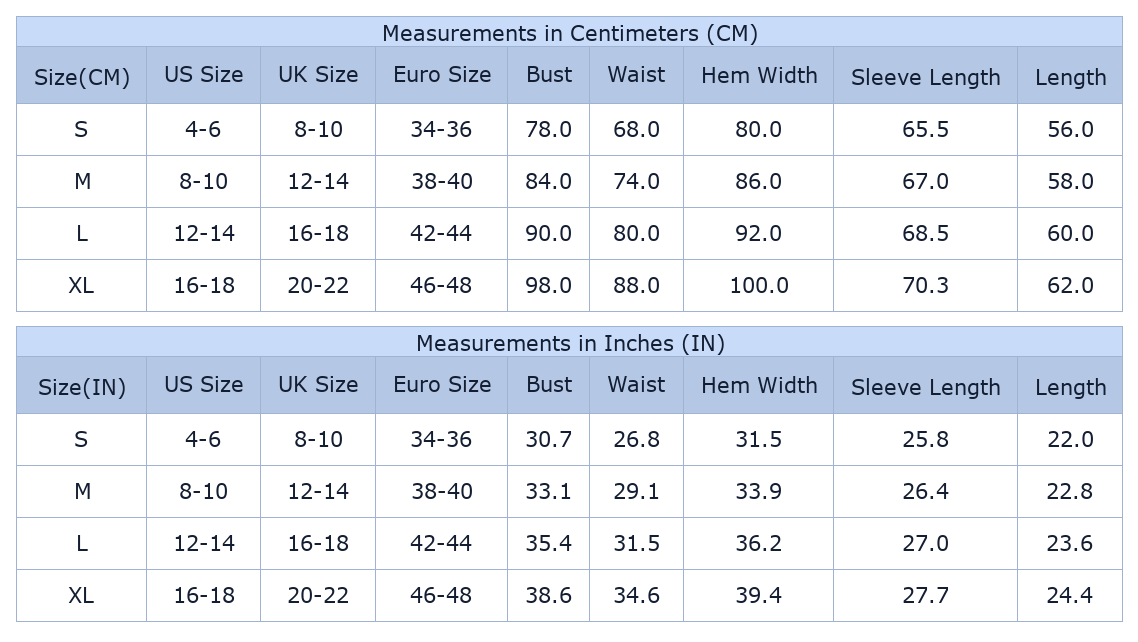
Task: Select the 74.0 waist value cell
Action: click(636, 181)
